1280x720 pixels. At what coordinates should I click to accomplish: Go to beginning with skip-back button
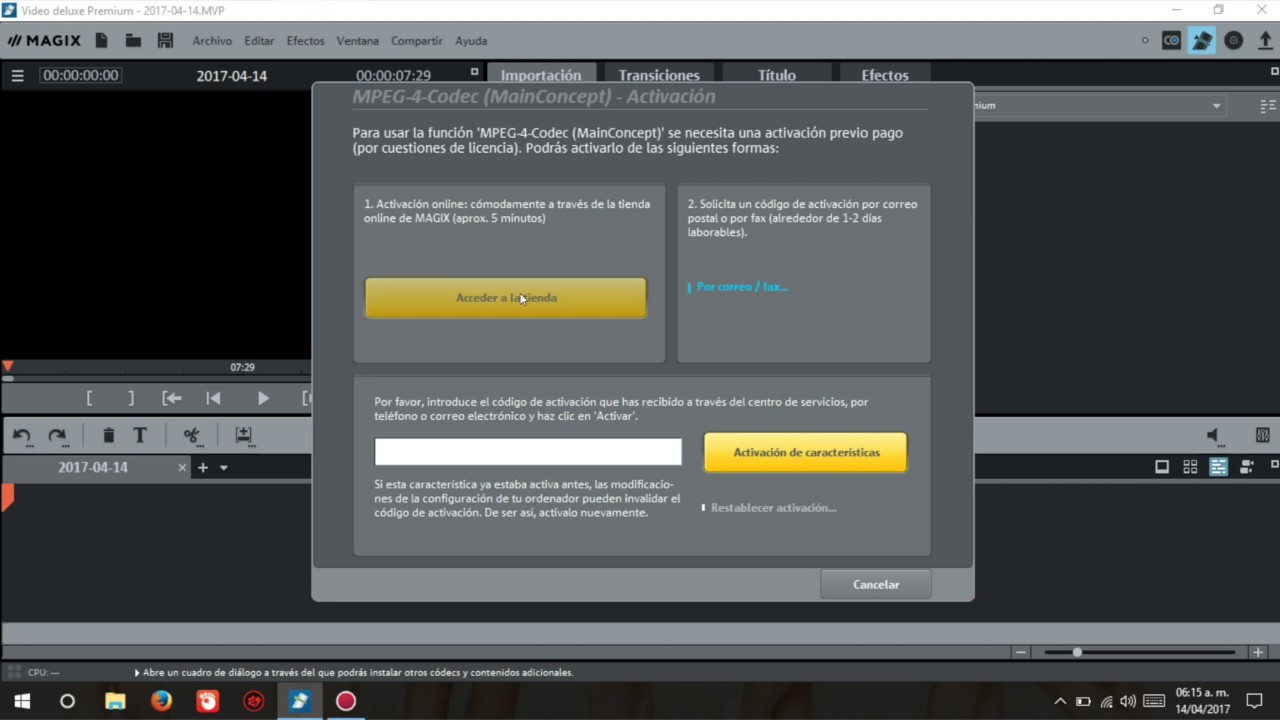tap(213, 398)
